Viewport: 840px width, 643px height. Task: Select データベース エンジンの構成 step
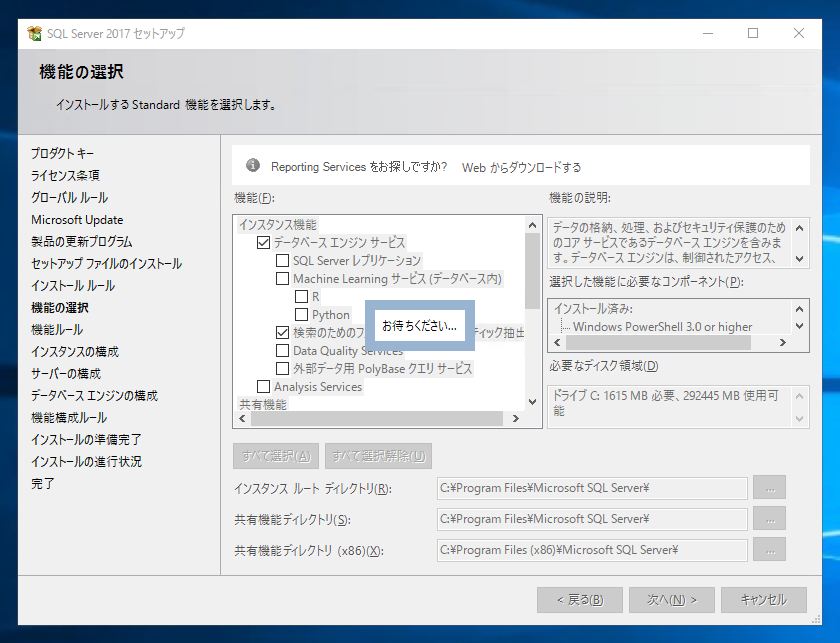click(94, 395)
